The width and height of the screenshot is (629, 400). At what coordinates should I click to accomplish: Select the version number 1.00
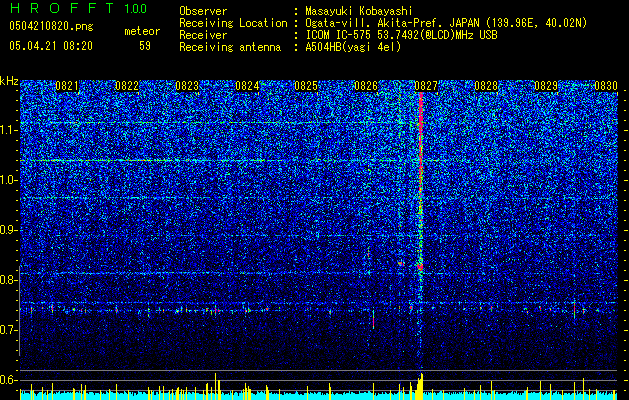tap(136, 9)
